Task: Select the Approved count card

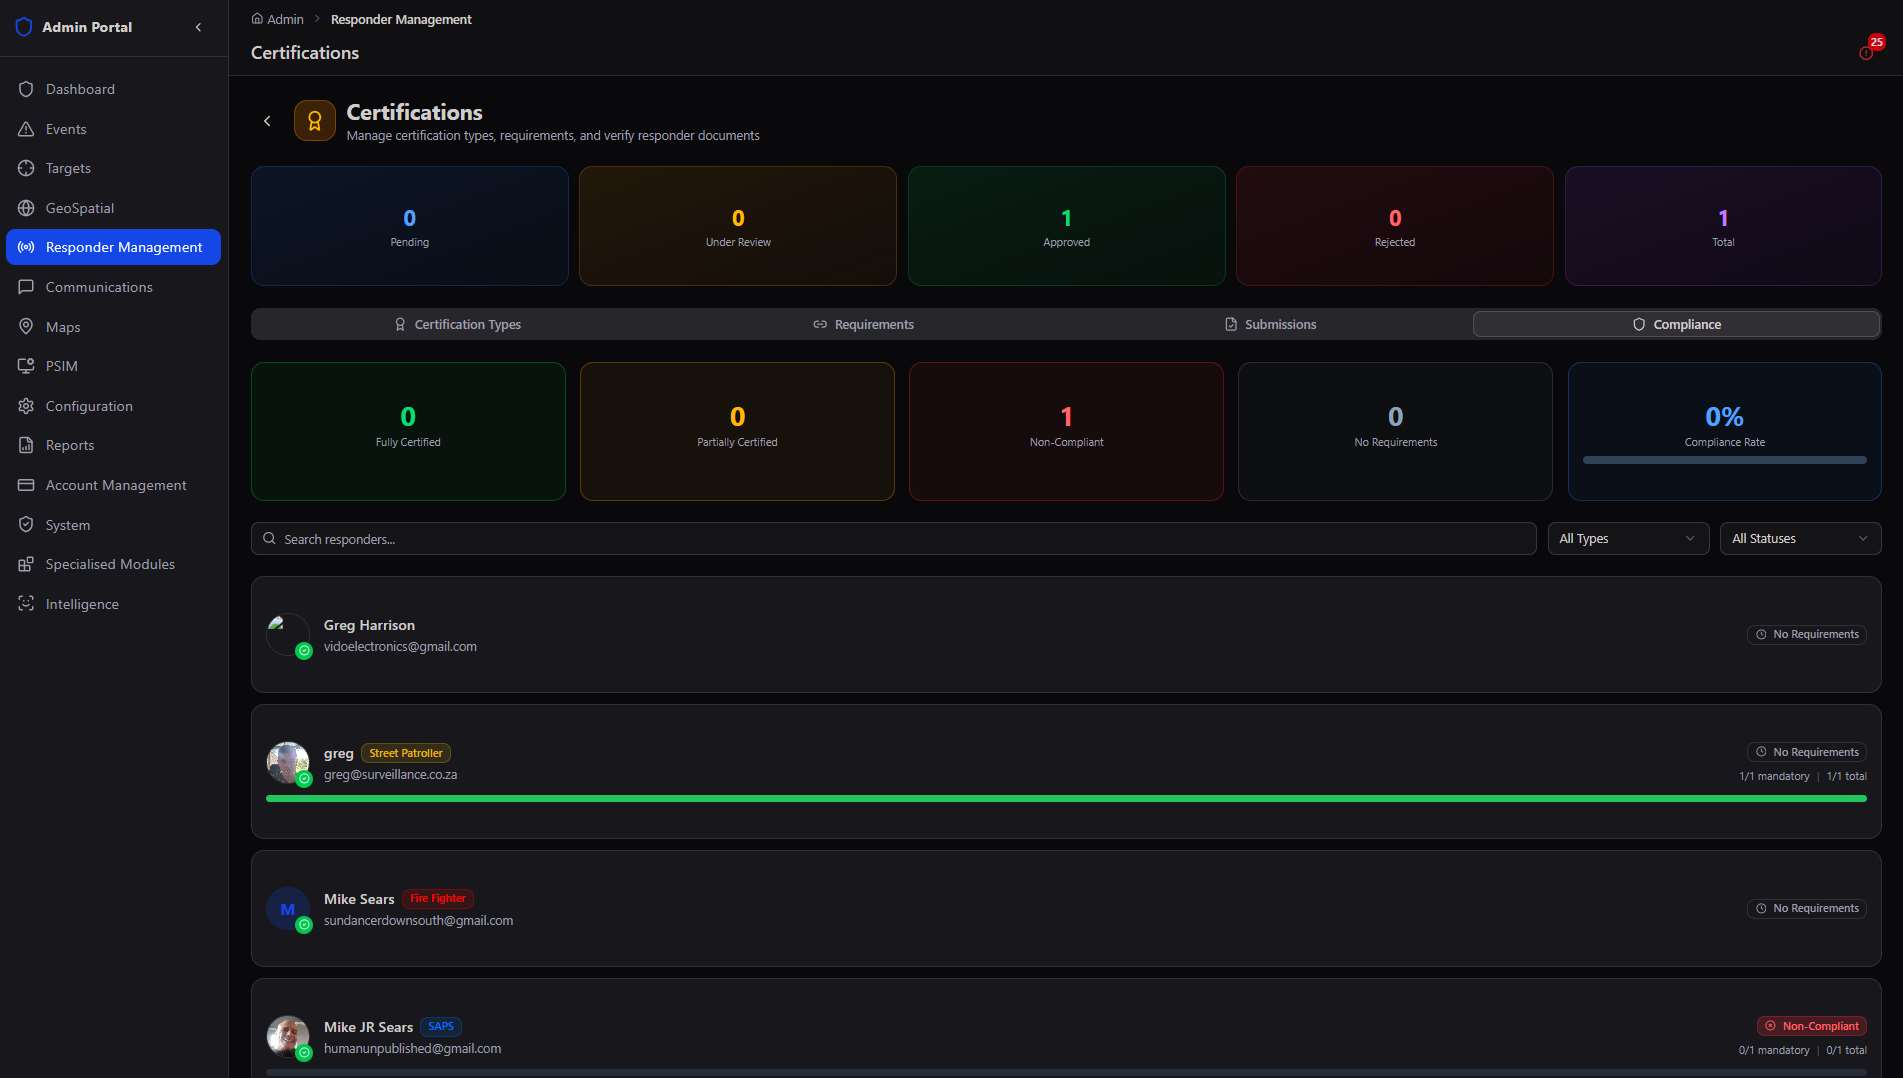Action: tap(1066, 226)
